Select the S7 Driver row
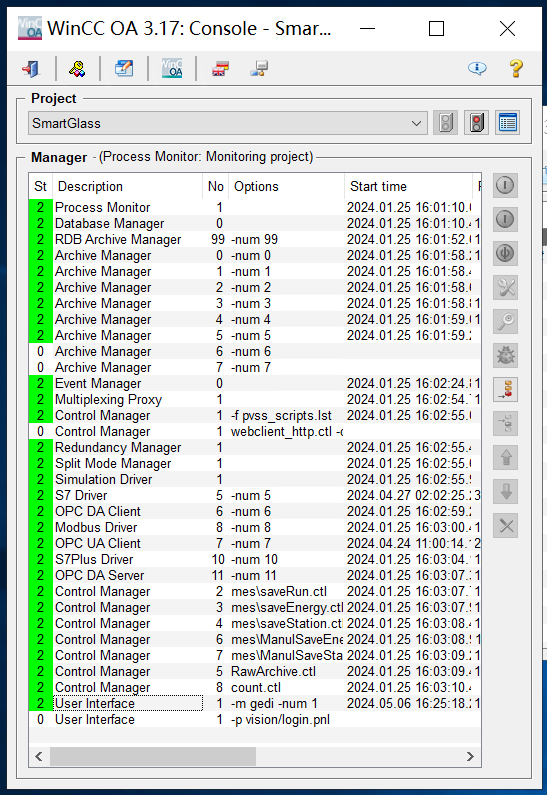Viewport: 547px width, 795px height. pos(254,495)
